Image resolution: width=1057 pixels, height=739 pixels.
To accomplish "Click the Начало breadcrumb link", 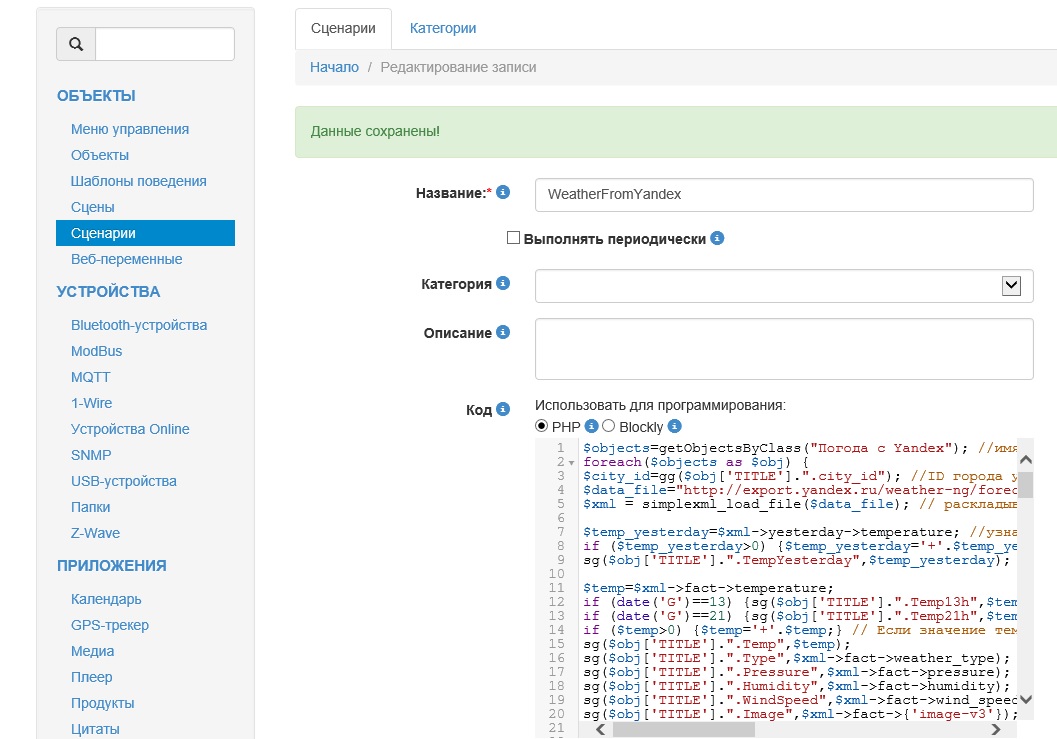I will pos(334,67).
